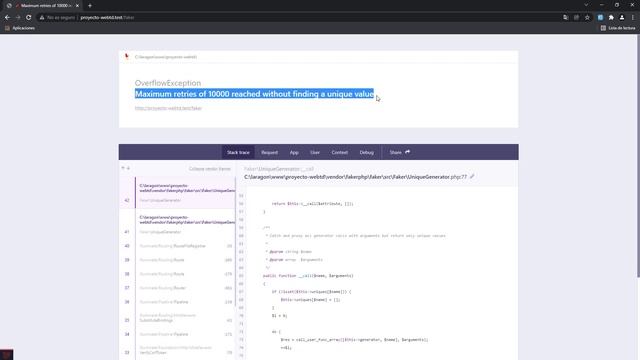This screenshot has height=360, width=640.
Task: Close the 'Maximum retries of 10000' tab
Action: coord(77,6)
